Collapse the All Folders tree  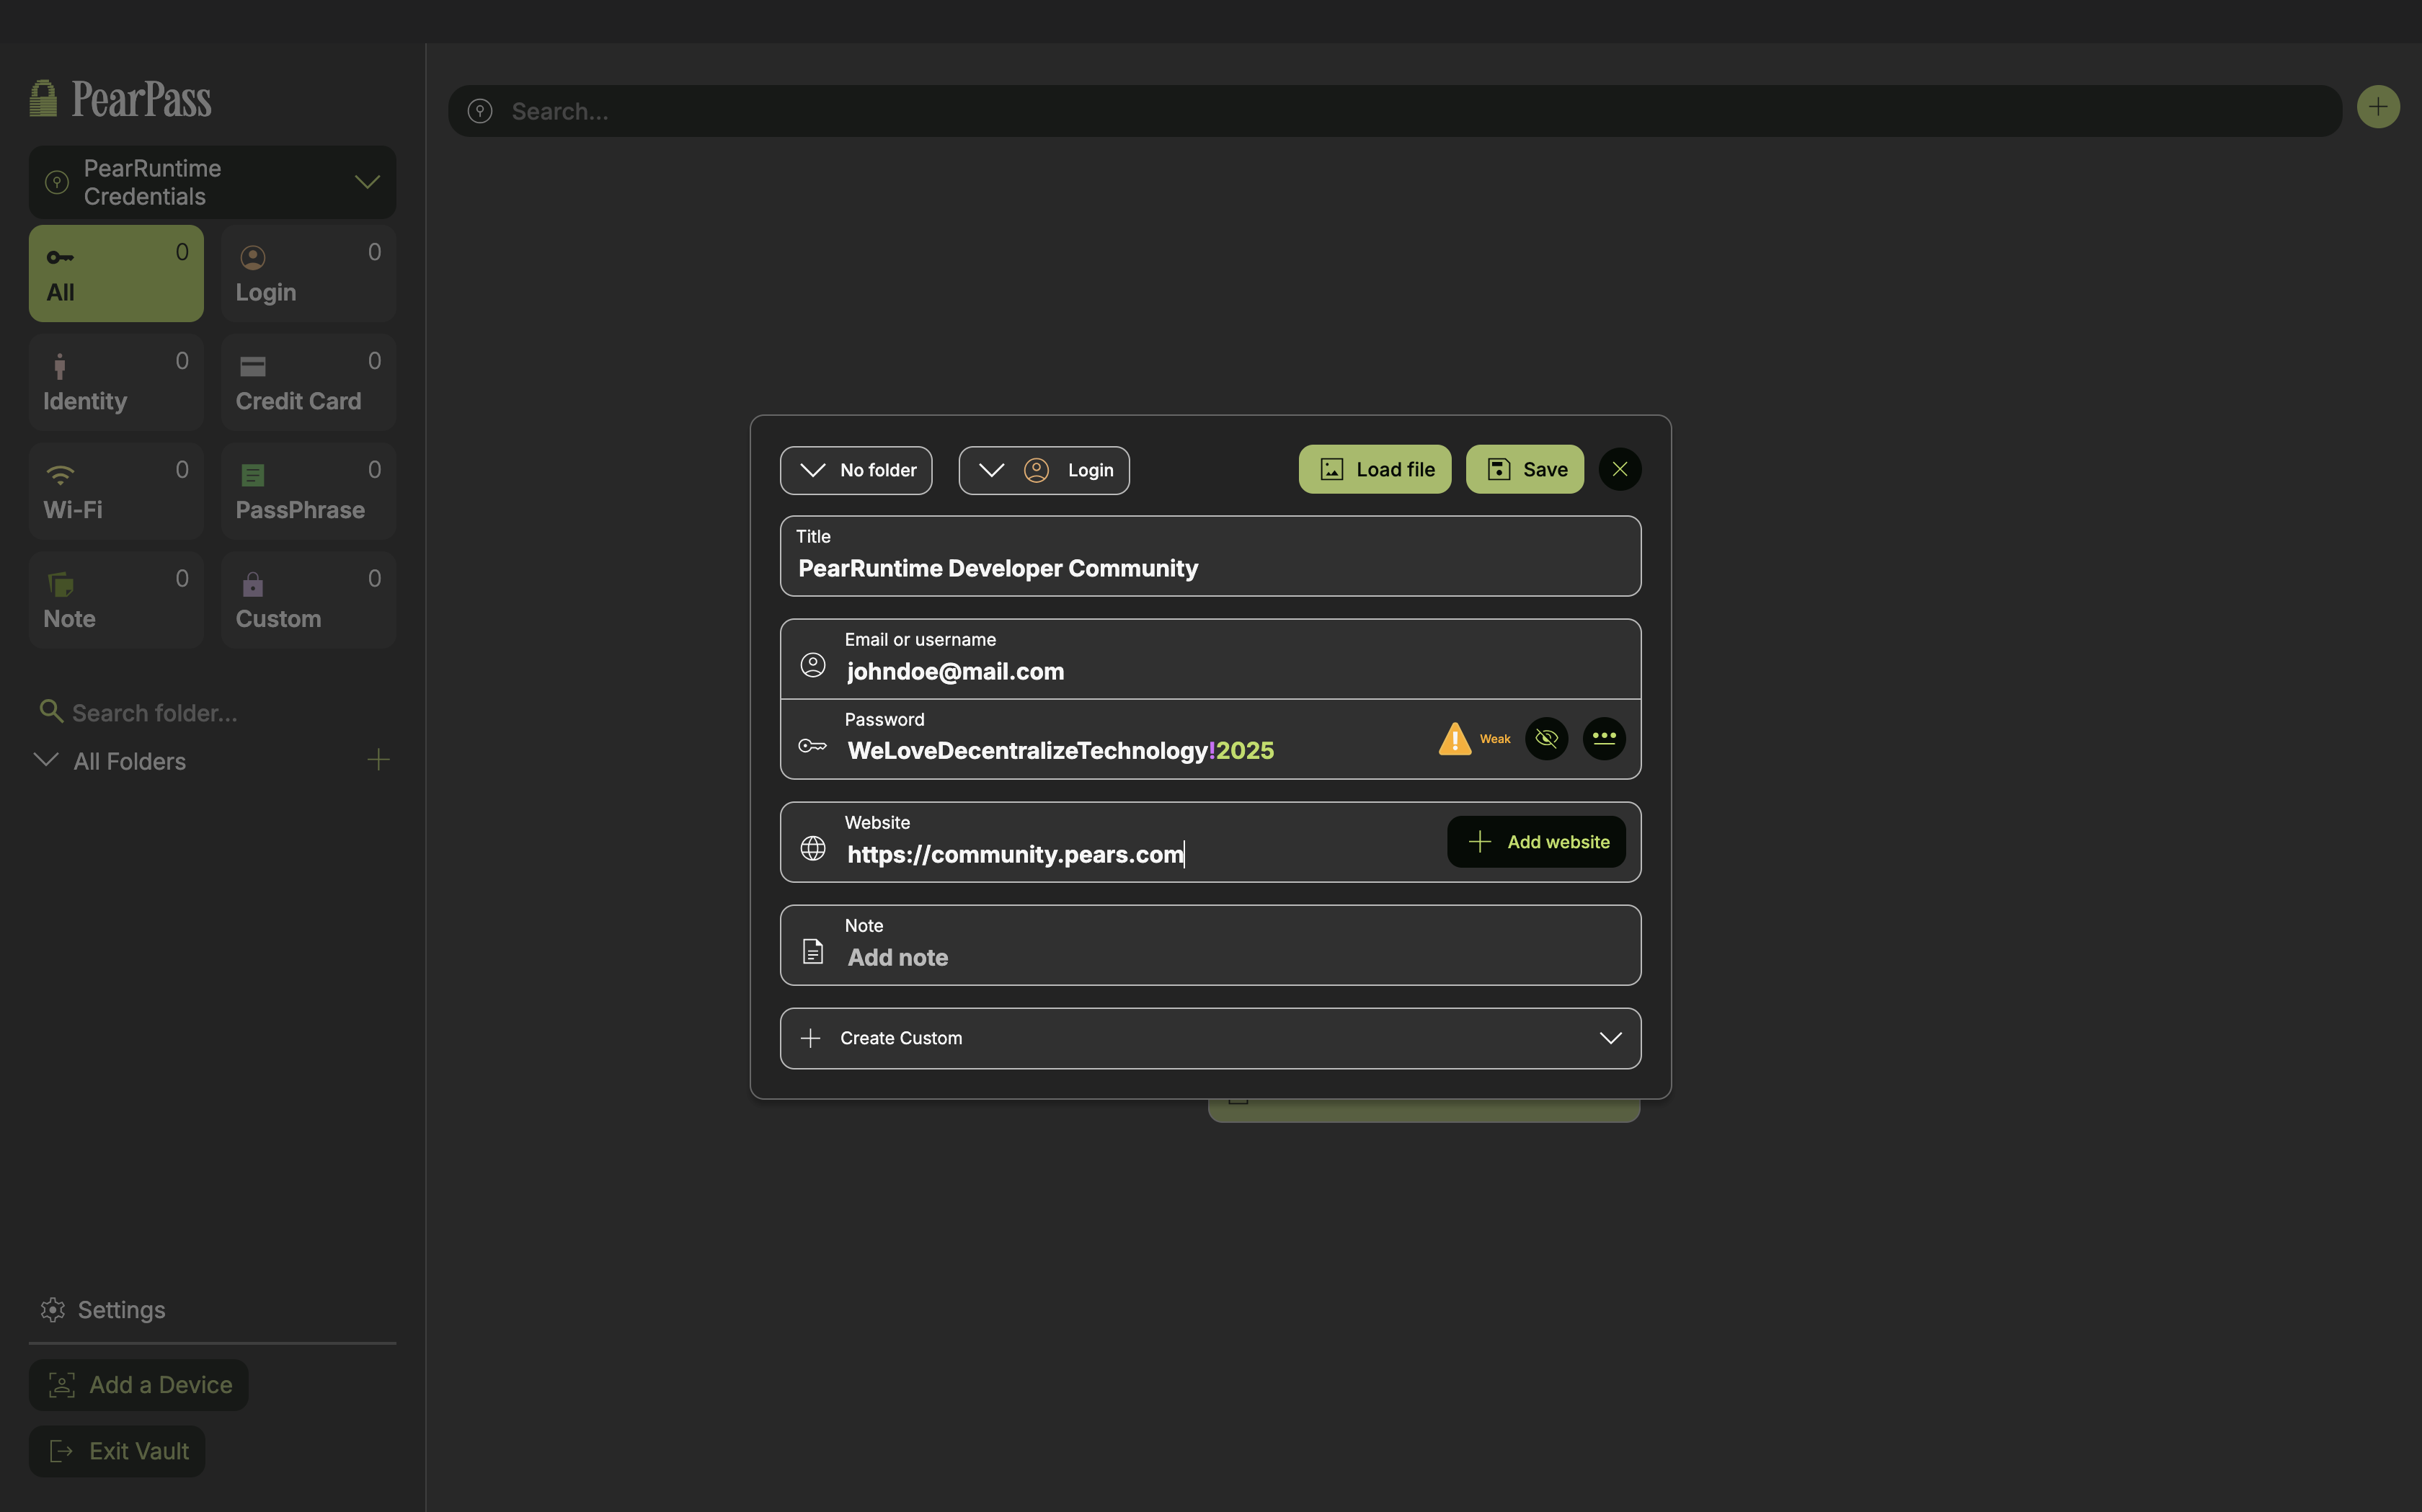pyautogui.click(x=46, y=760)
